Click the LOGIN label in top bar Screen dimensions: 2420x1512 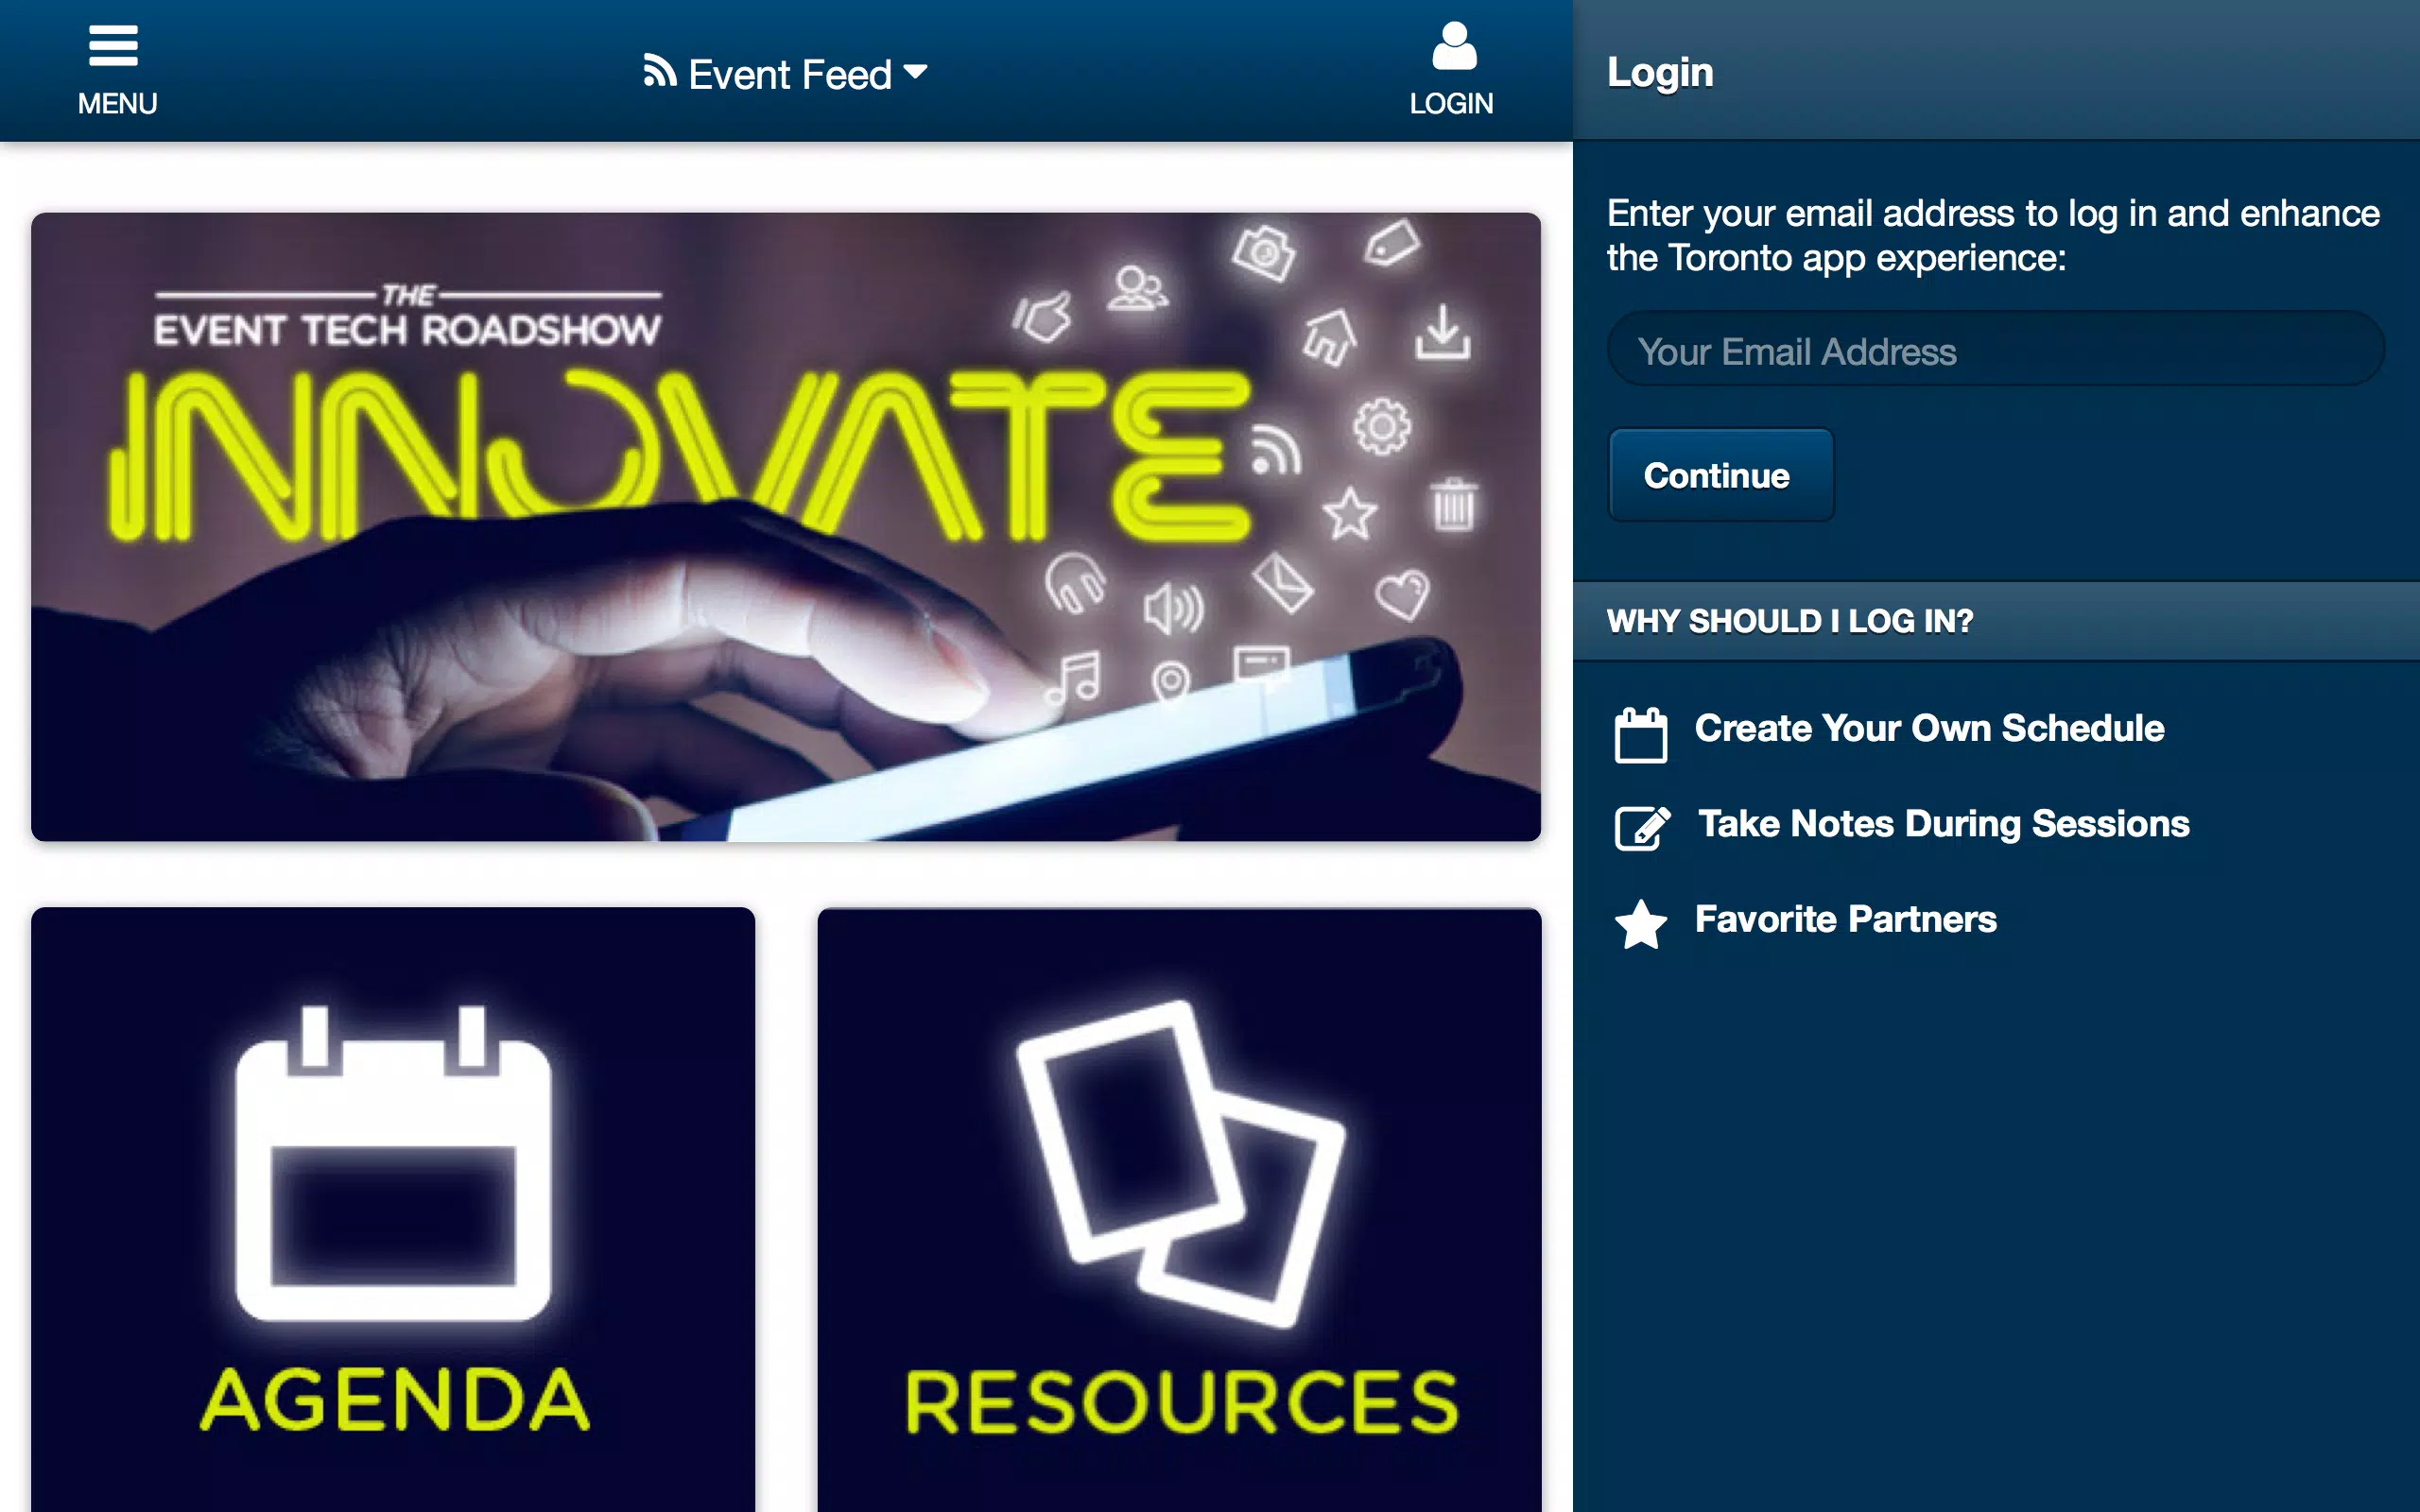pos(1451,103)
